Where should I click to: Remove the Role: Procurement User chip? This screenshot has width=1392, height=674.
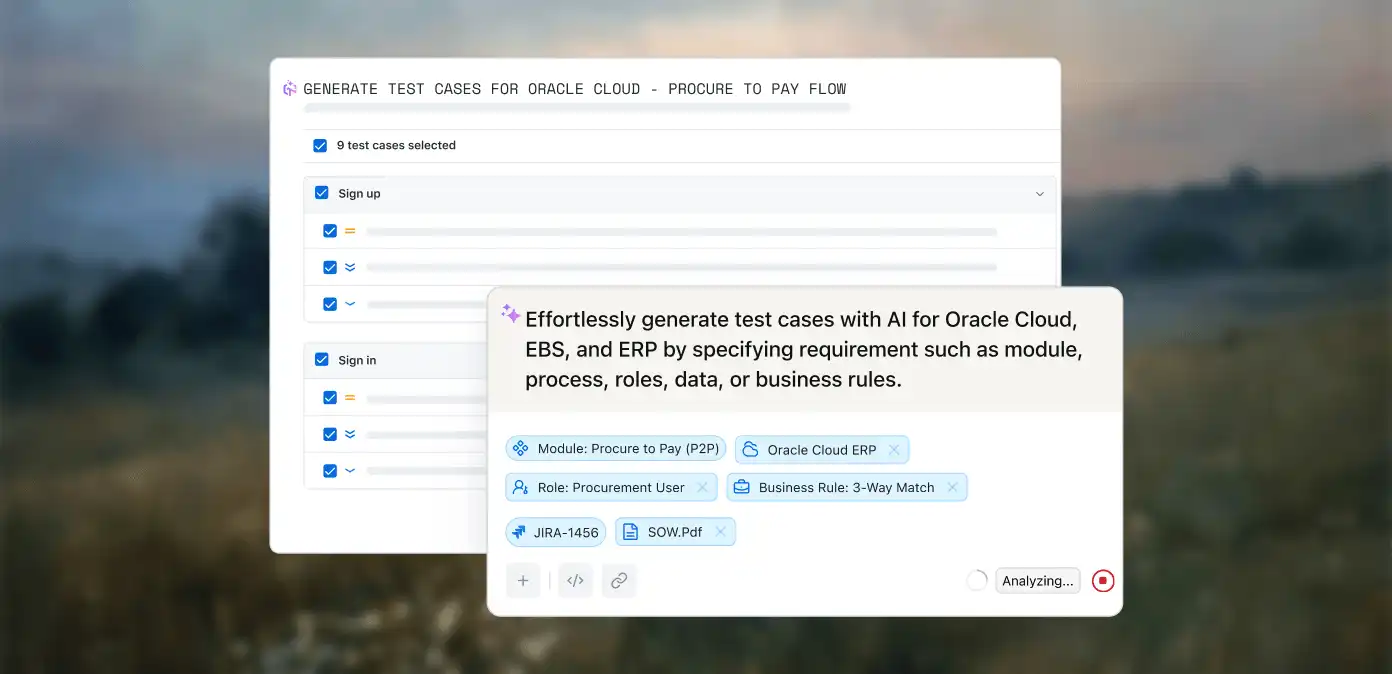(x=702, y=488)
